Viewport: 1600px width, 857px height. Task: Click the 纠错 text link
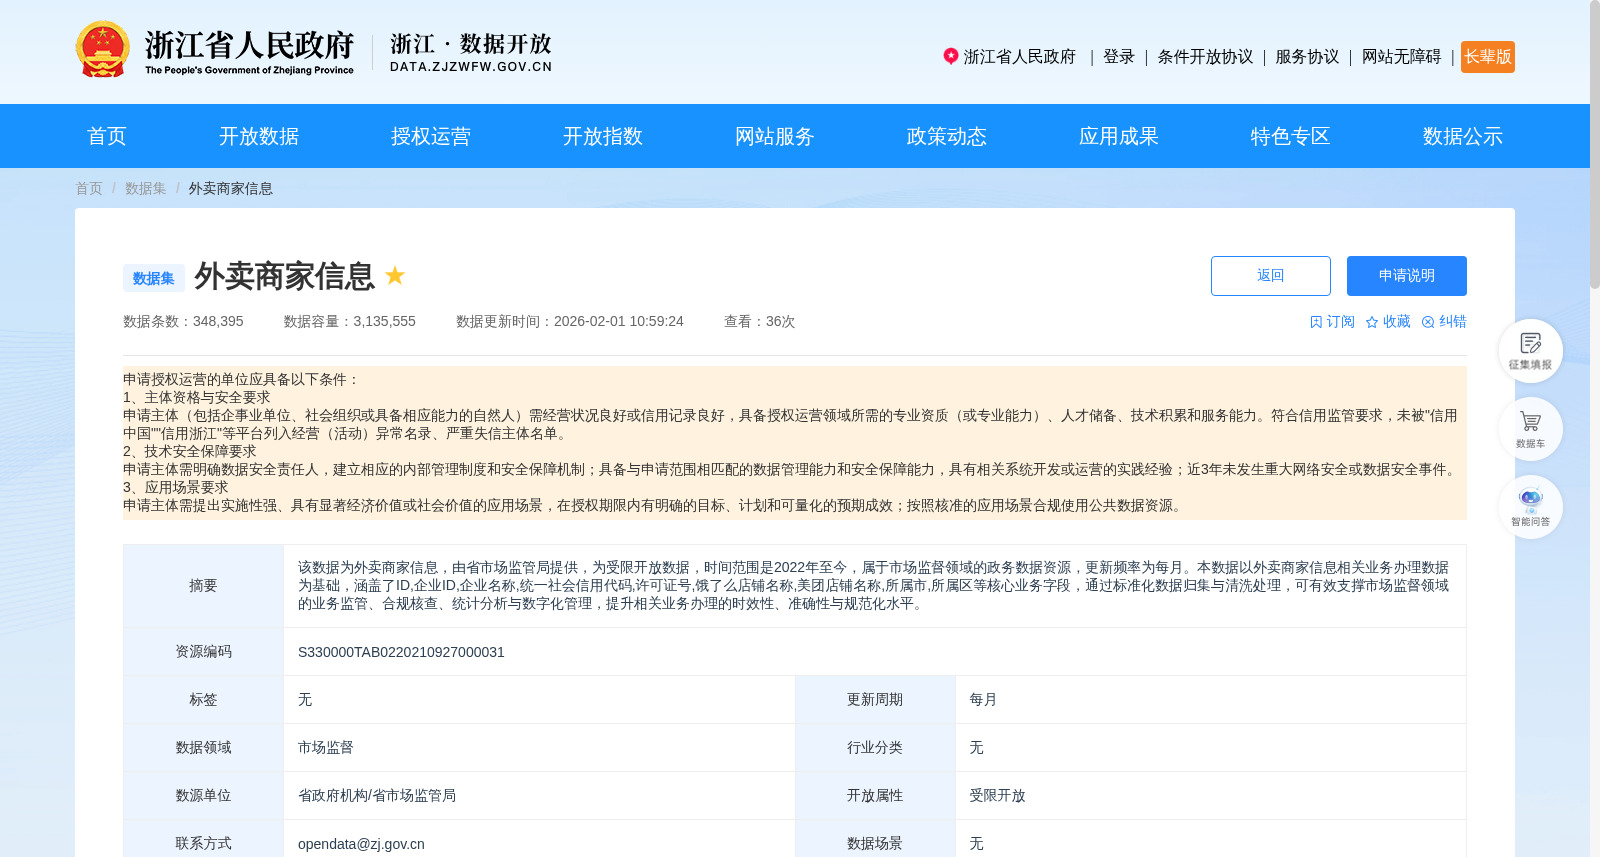point(1453,322)
